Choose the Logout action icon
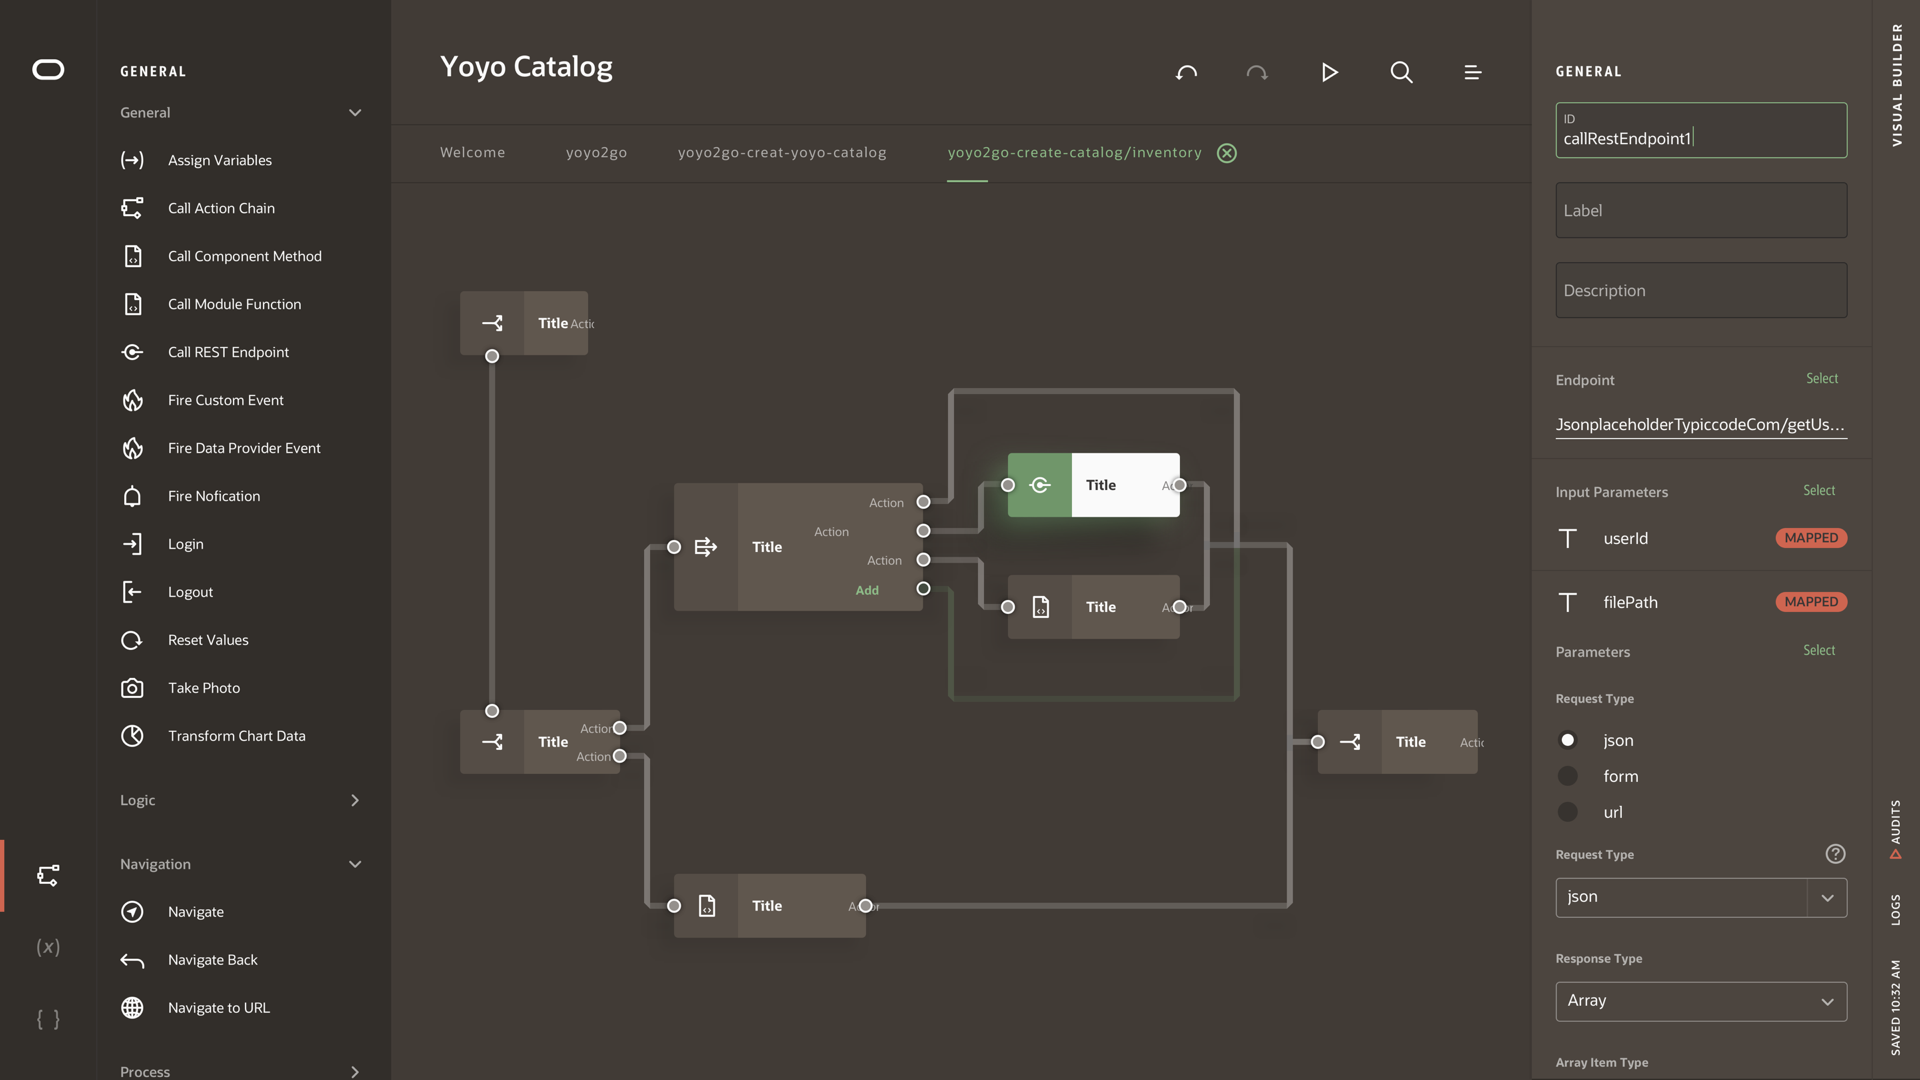This screenshot has width=1920, height=1080. 132,592
